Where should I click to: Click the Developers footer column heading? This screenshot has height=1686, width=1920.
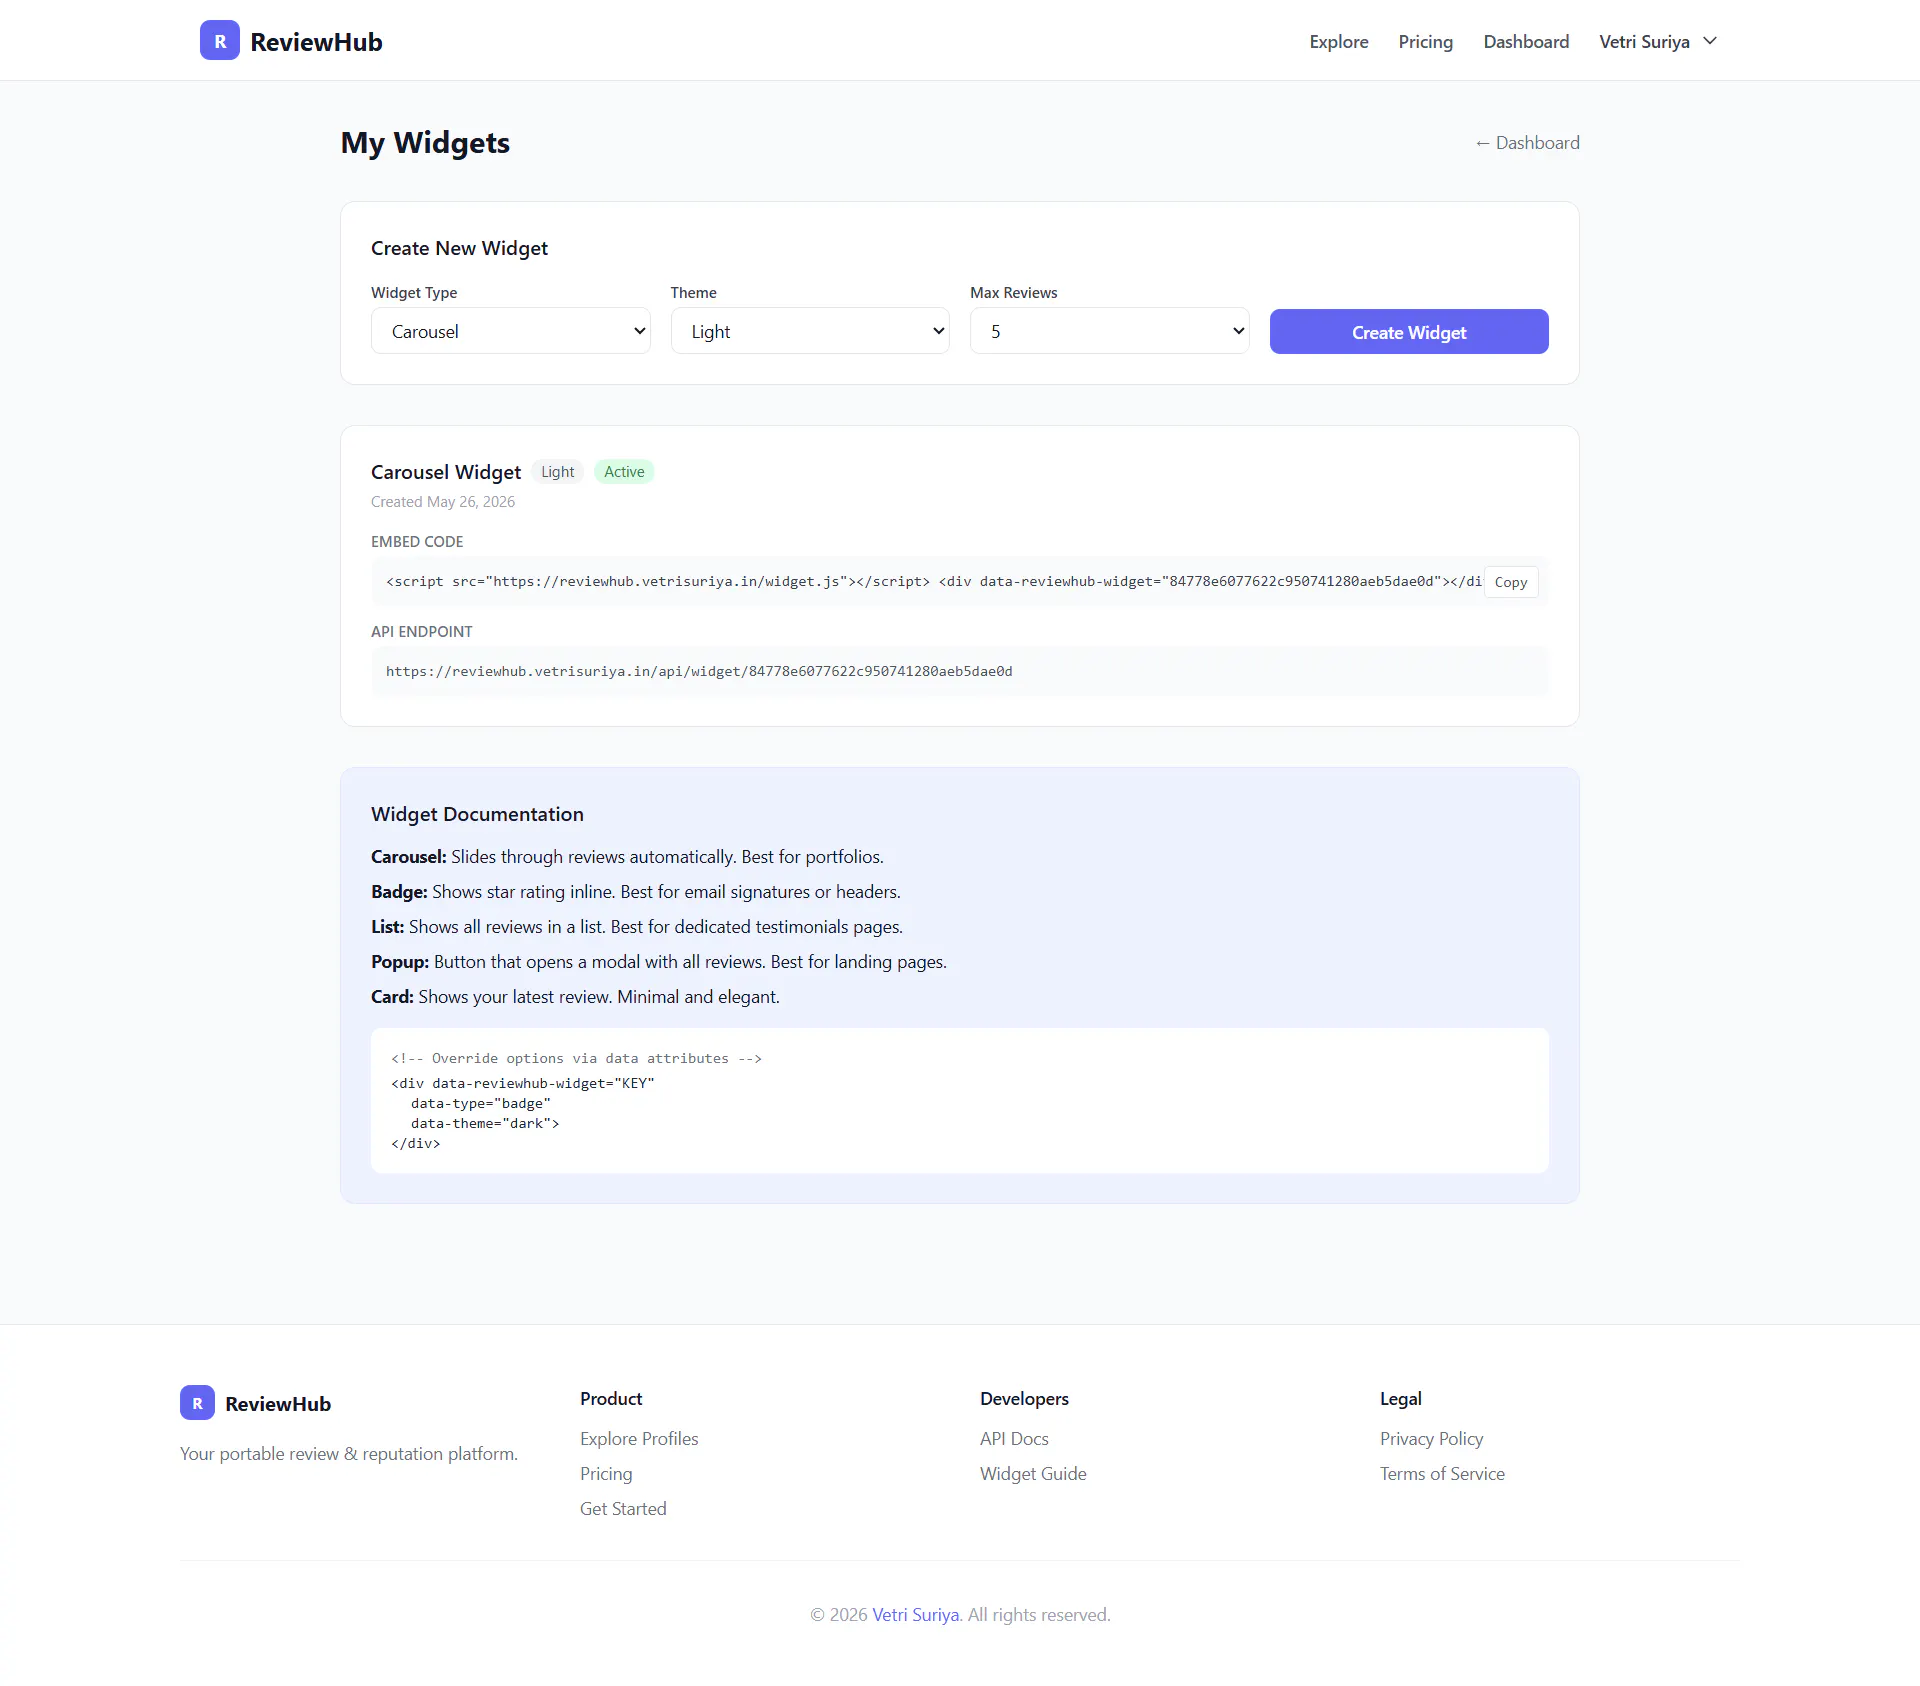pos(1024,1399)
